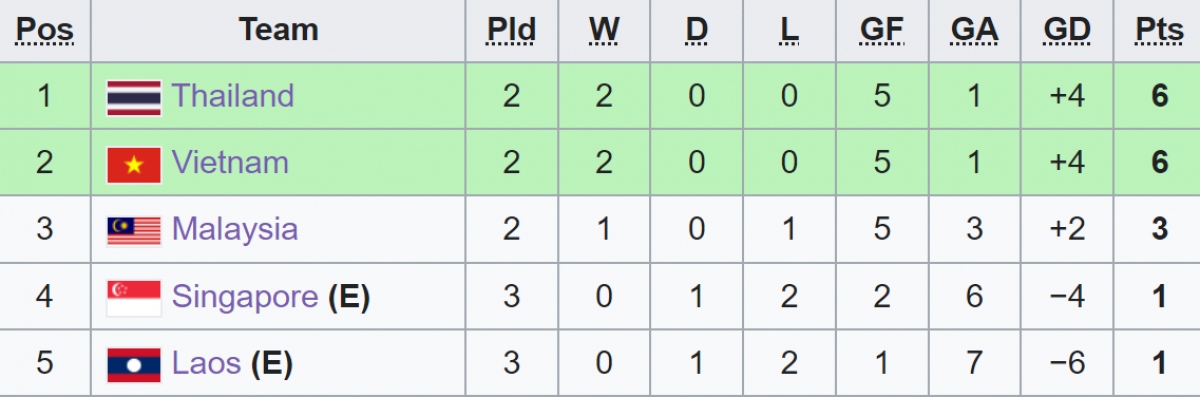Screen dimensions: 1200x397
Task: Click the Laos flag icon
Action: [134, 365]
